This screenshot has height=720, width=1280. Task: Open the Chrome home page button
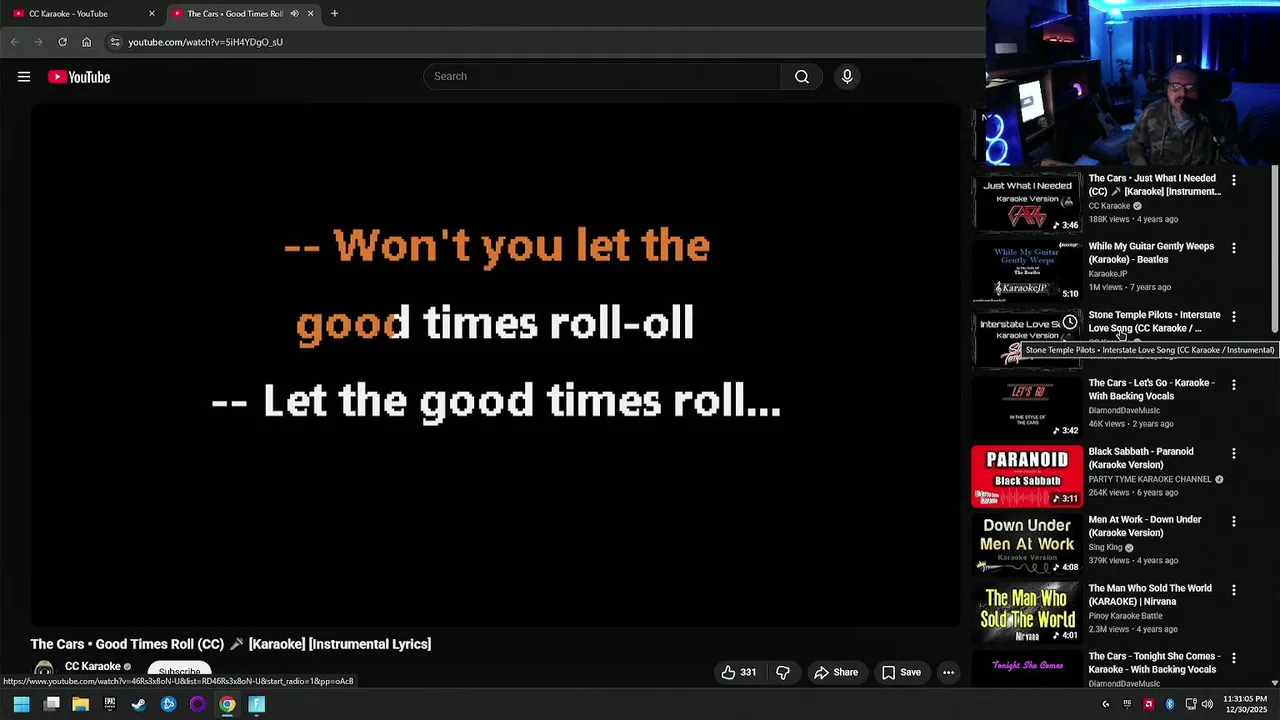[x=86, y=42]
